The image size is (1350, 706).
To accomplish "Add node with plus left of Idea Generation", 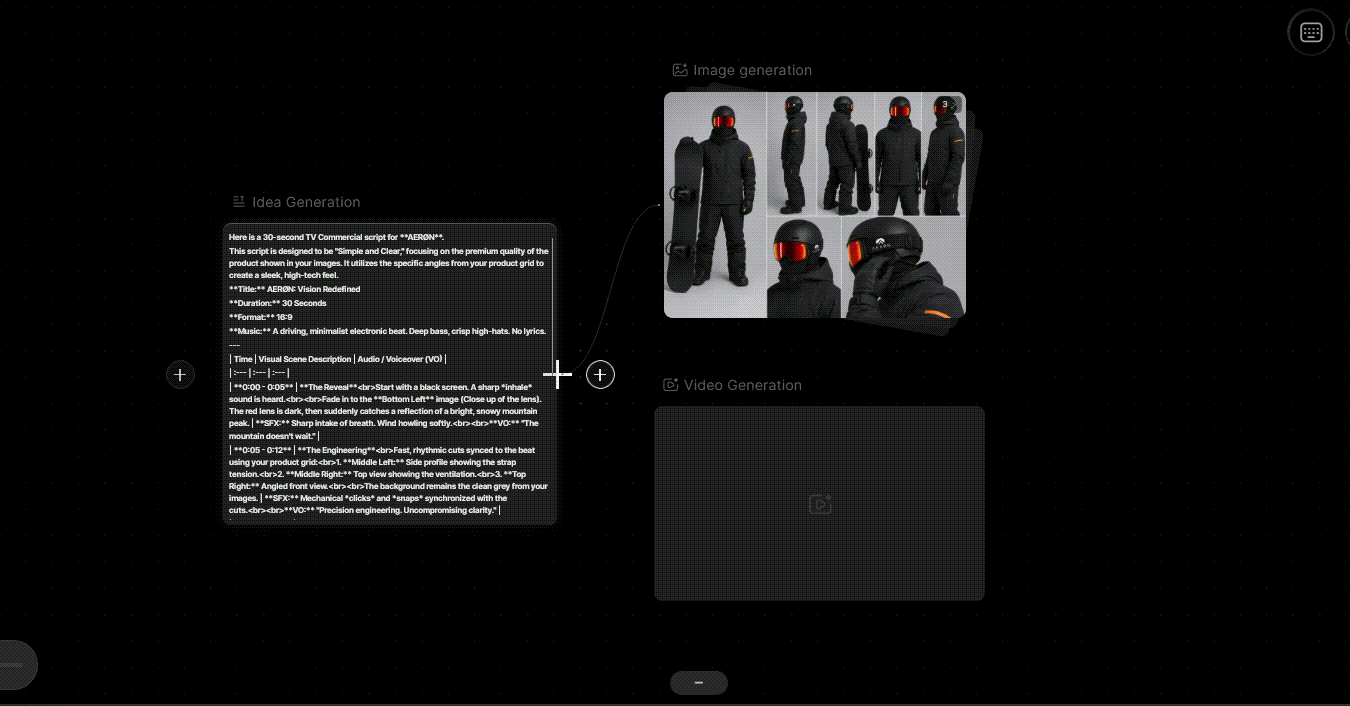I will (x=180, y=375).
